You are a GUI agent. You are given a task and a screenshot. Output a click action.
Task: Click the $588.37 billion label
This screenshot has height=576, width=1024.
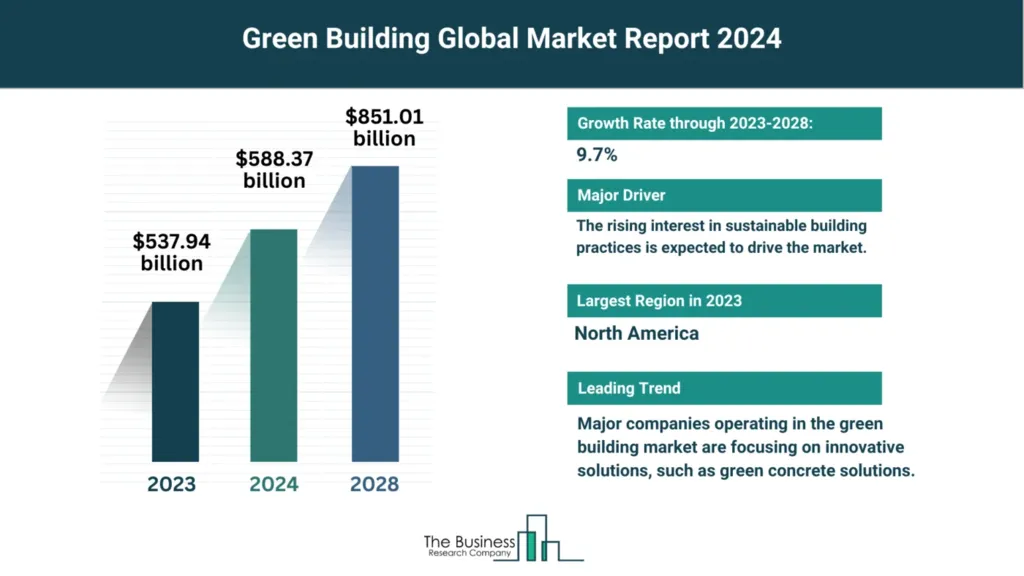275,170
